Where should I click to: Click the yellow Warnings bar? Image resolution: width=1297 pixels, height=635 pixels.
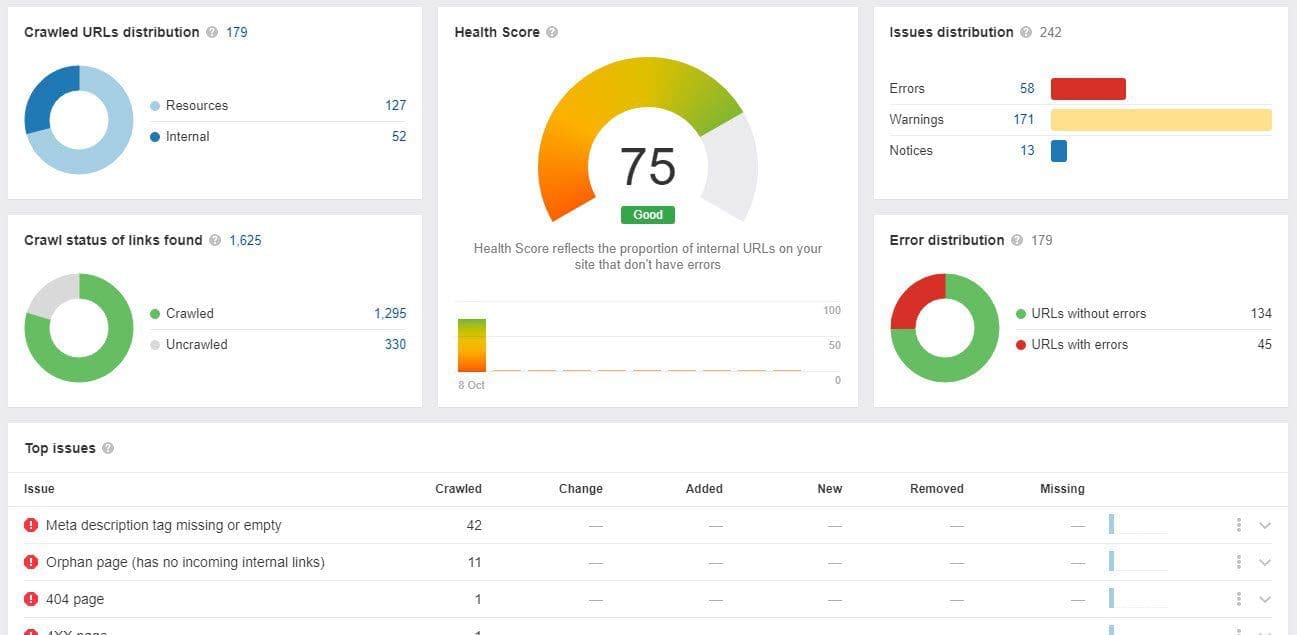click(x=1161, y=120)
